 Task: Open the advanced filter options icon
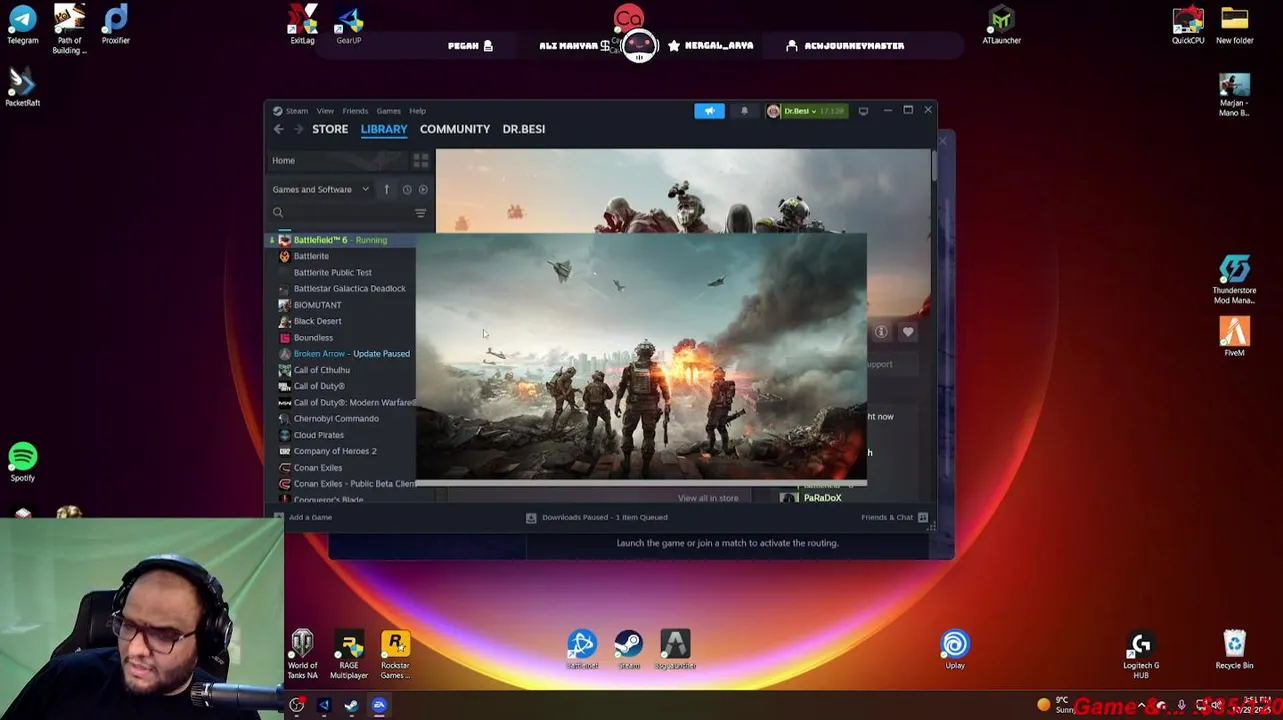click(x=420, y=213)
